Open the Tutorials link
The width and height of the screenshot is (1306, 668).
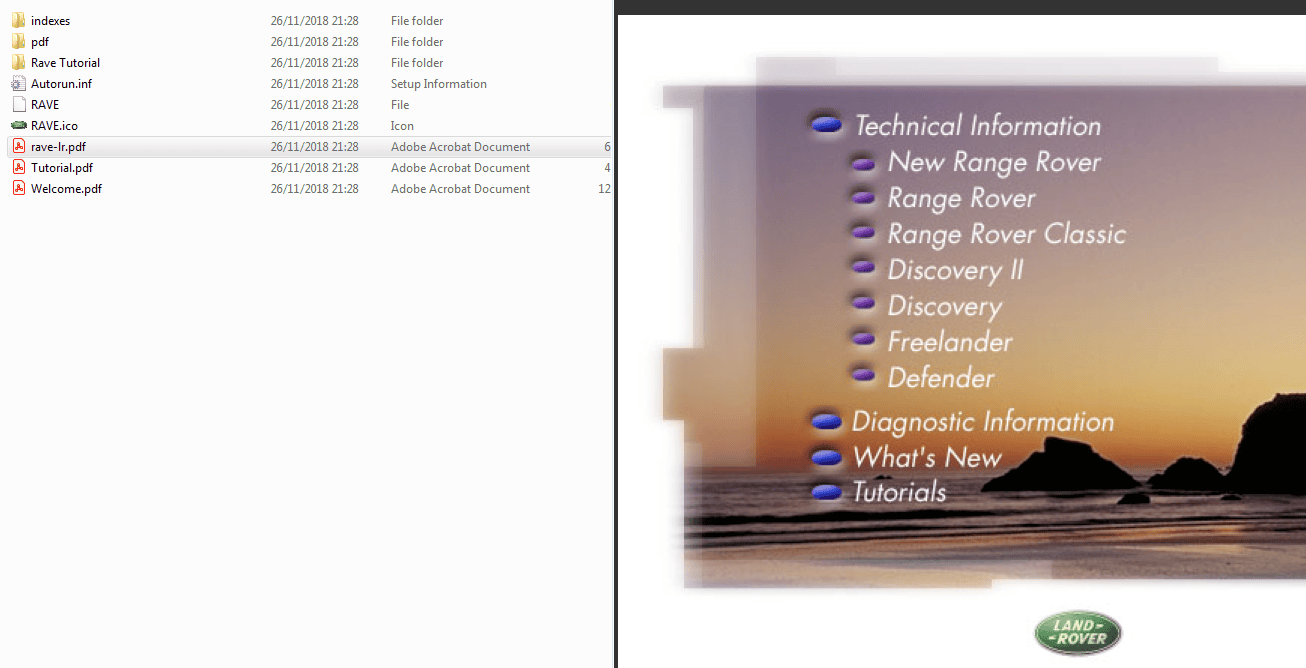tap(899, 492)
